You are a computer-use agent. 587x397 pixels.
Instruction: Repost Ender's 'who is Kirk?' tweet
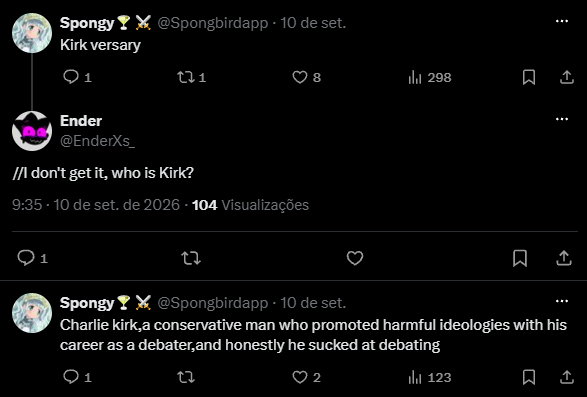(191, 258)
